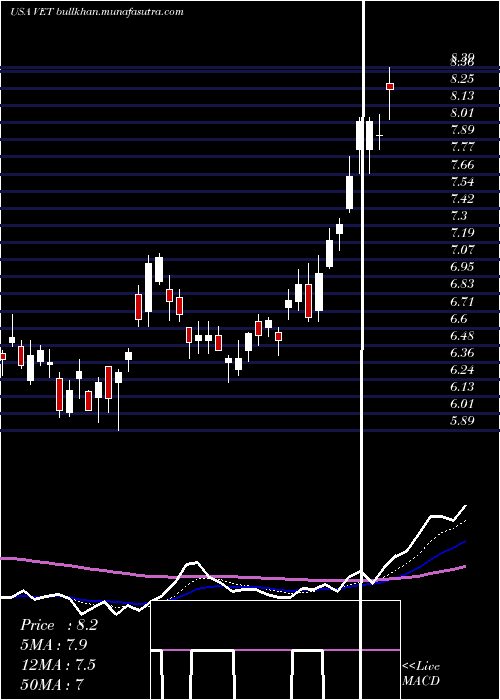Image resolution: width=500 pixels, height=700 pixels.
Task: Select the '50MA : 7' value
Action: (x=52, y=684)
